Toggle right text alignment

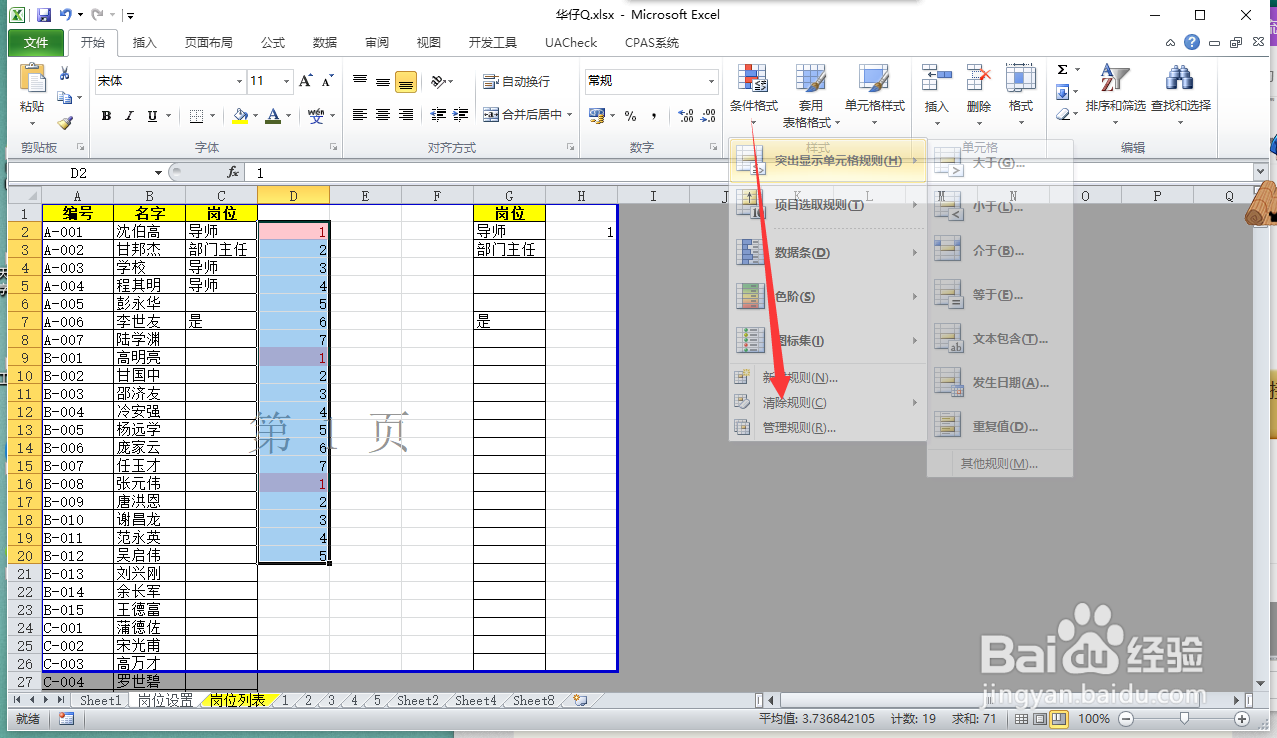point(406,115)
